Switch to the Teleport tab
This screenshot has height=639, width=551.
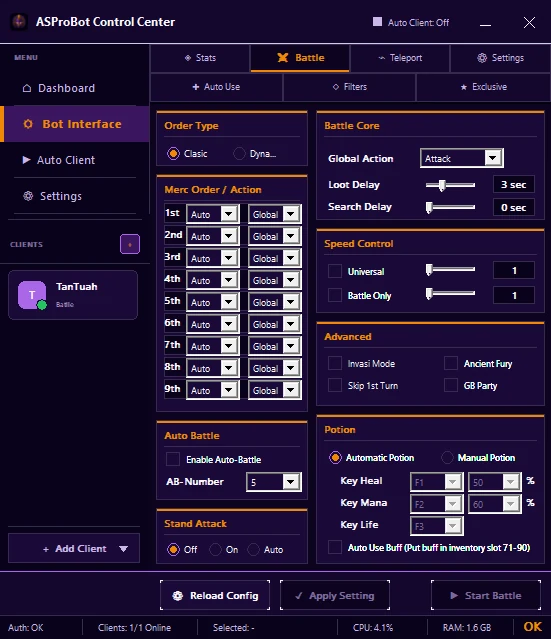pos(400,58)
